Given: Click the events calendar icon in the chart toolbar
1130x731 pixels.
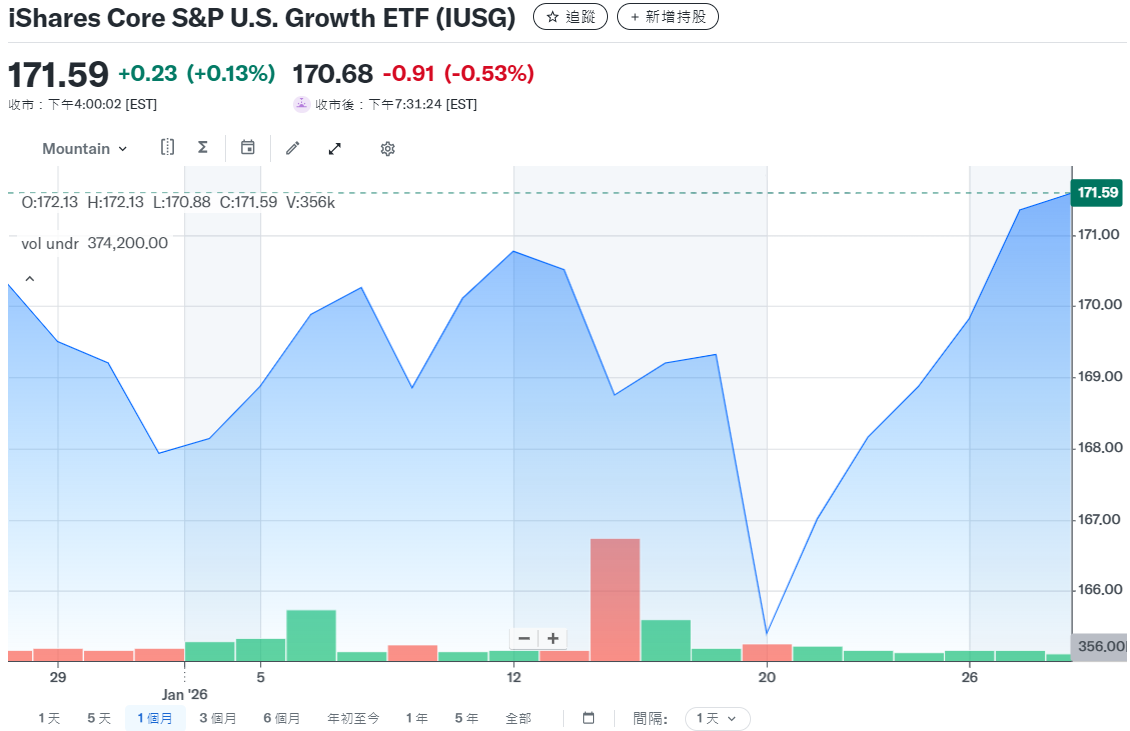Looking at the screenshot, I should tap(248, 148).
